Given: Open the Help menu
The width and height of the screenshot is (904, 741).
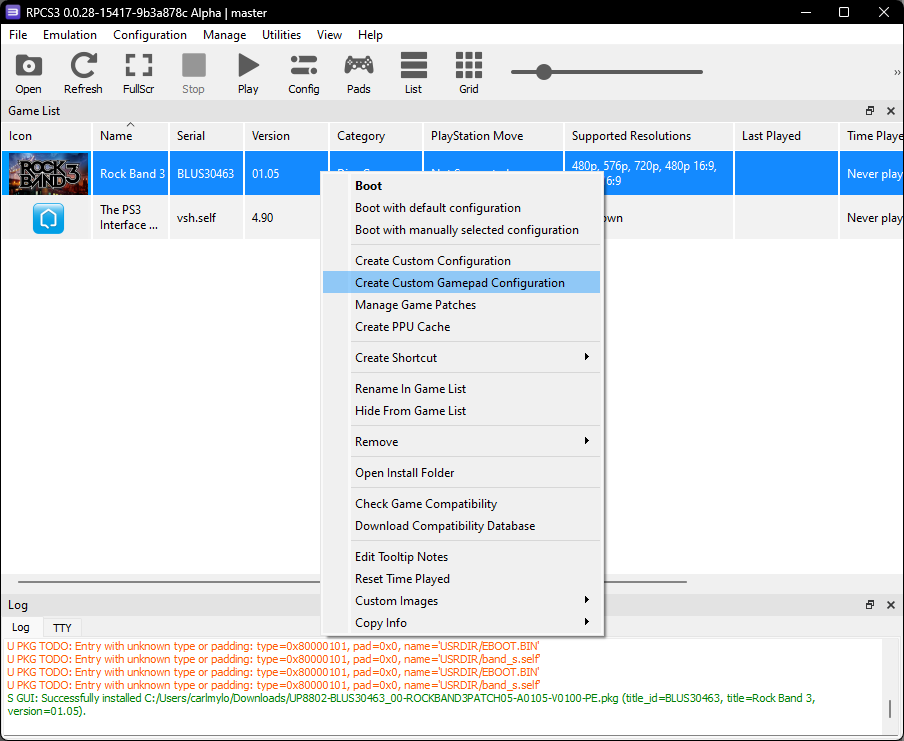Looking at the screenshot, I should pyautogui.click(x=370, y=35).
